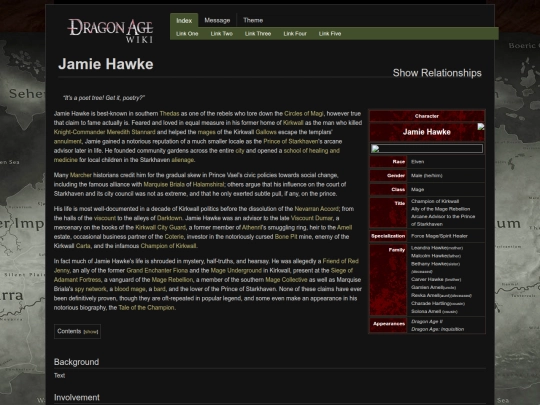Click Dragon Age: Inquisition under Appearances
Viewport: 540px width, 405px height.
pos(437,329)
